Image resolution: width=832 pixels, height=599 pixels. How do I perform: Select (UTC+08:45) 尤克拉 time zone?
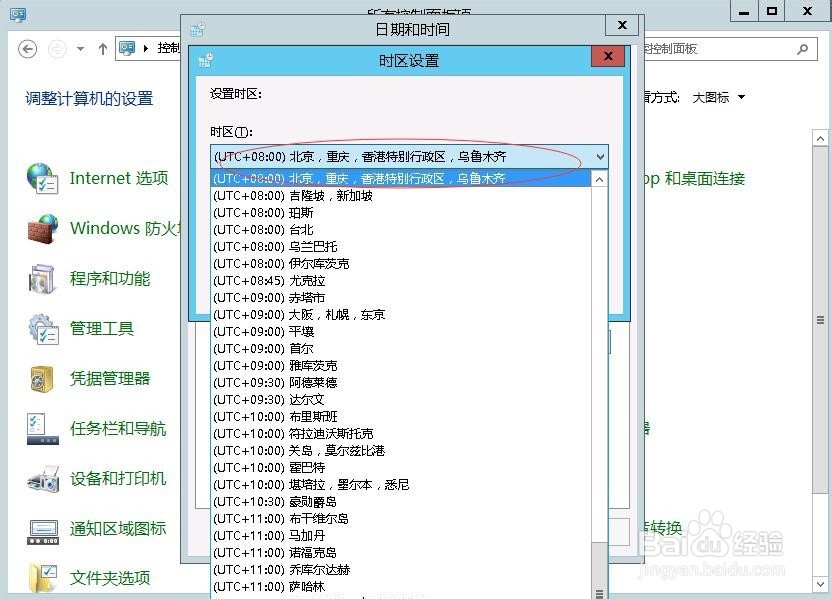click(401, 281)
